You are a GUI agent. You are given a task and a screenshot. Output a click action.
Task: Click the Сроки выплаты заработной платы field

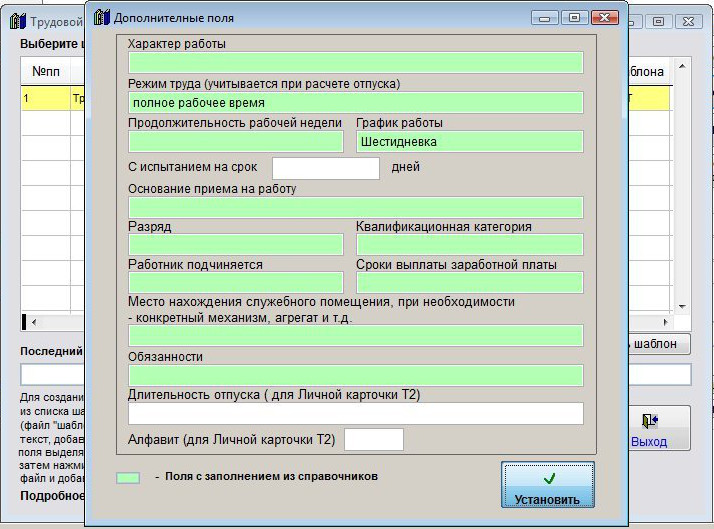point(469,283)
